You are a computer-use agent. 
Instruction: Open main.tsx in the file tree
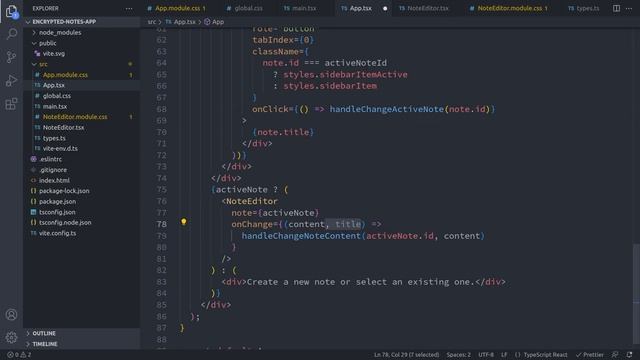82,107
